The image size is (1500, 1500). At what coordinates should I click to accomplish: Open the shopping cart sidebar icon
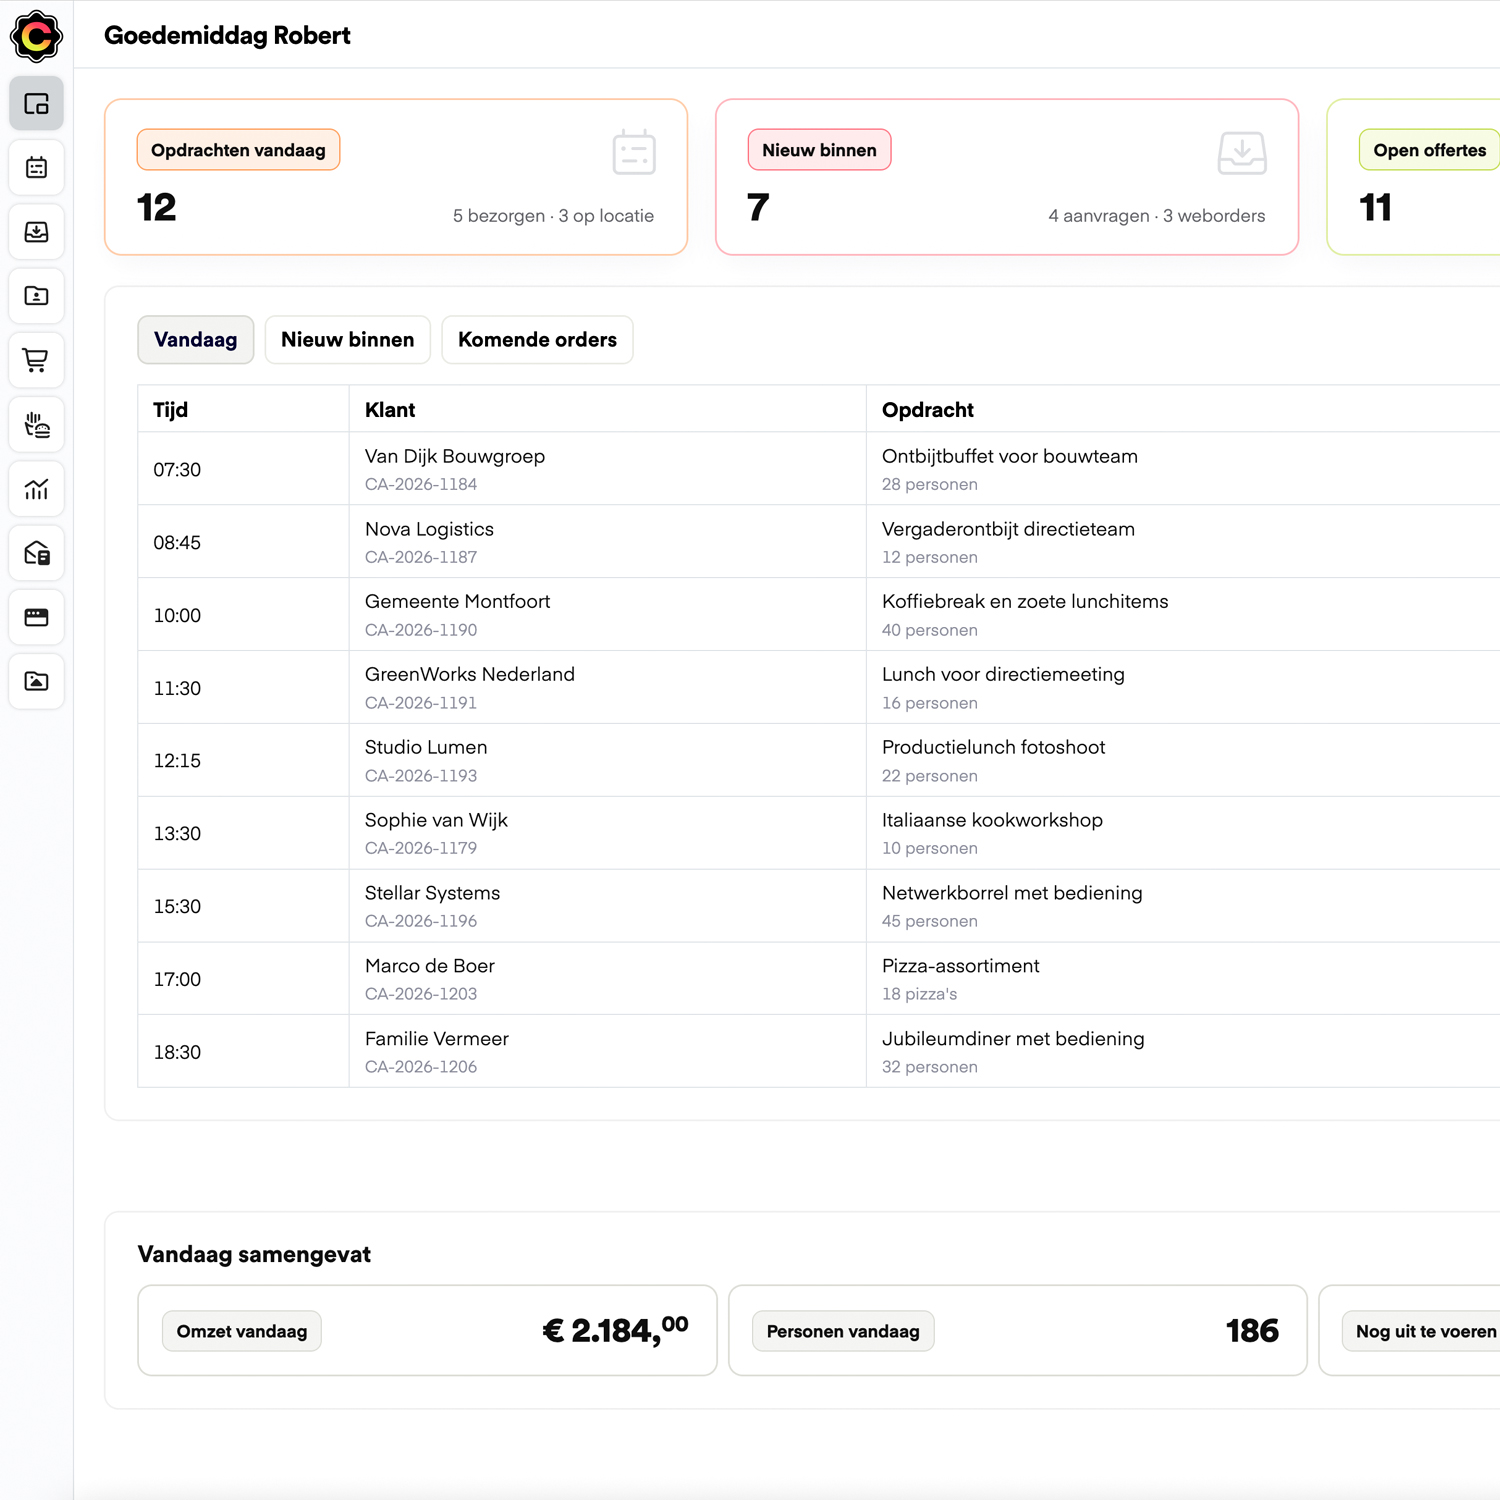36,360
